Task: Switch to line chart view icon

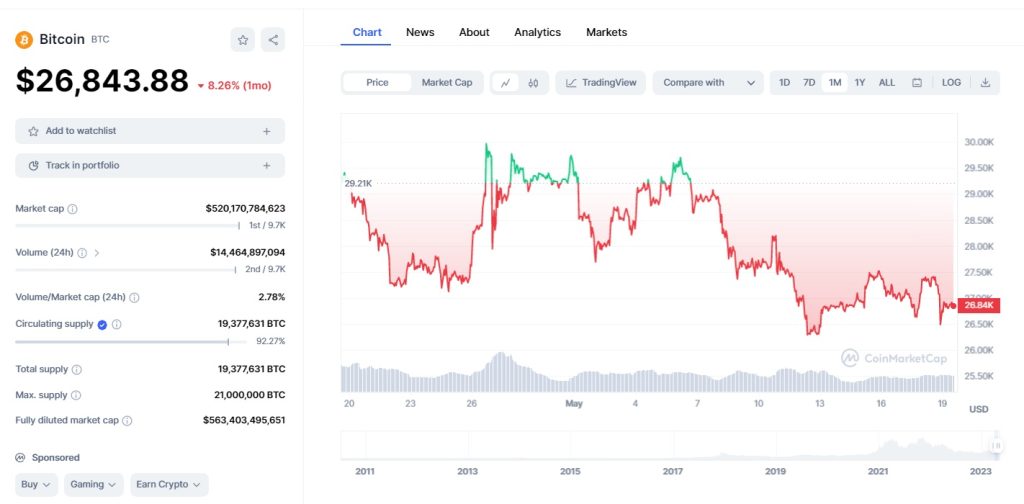Action: pyautogui.click(x=505, y=83)
